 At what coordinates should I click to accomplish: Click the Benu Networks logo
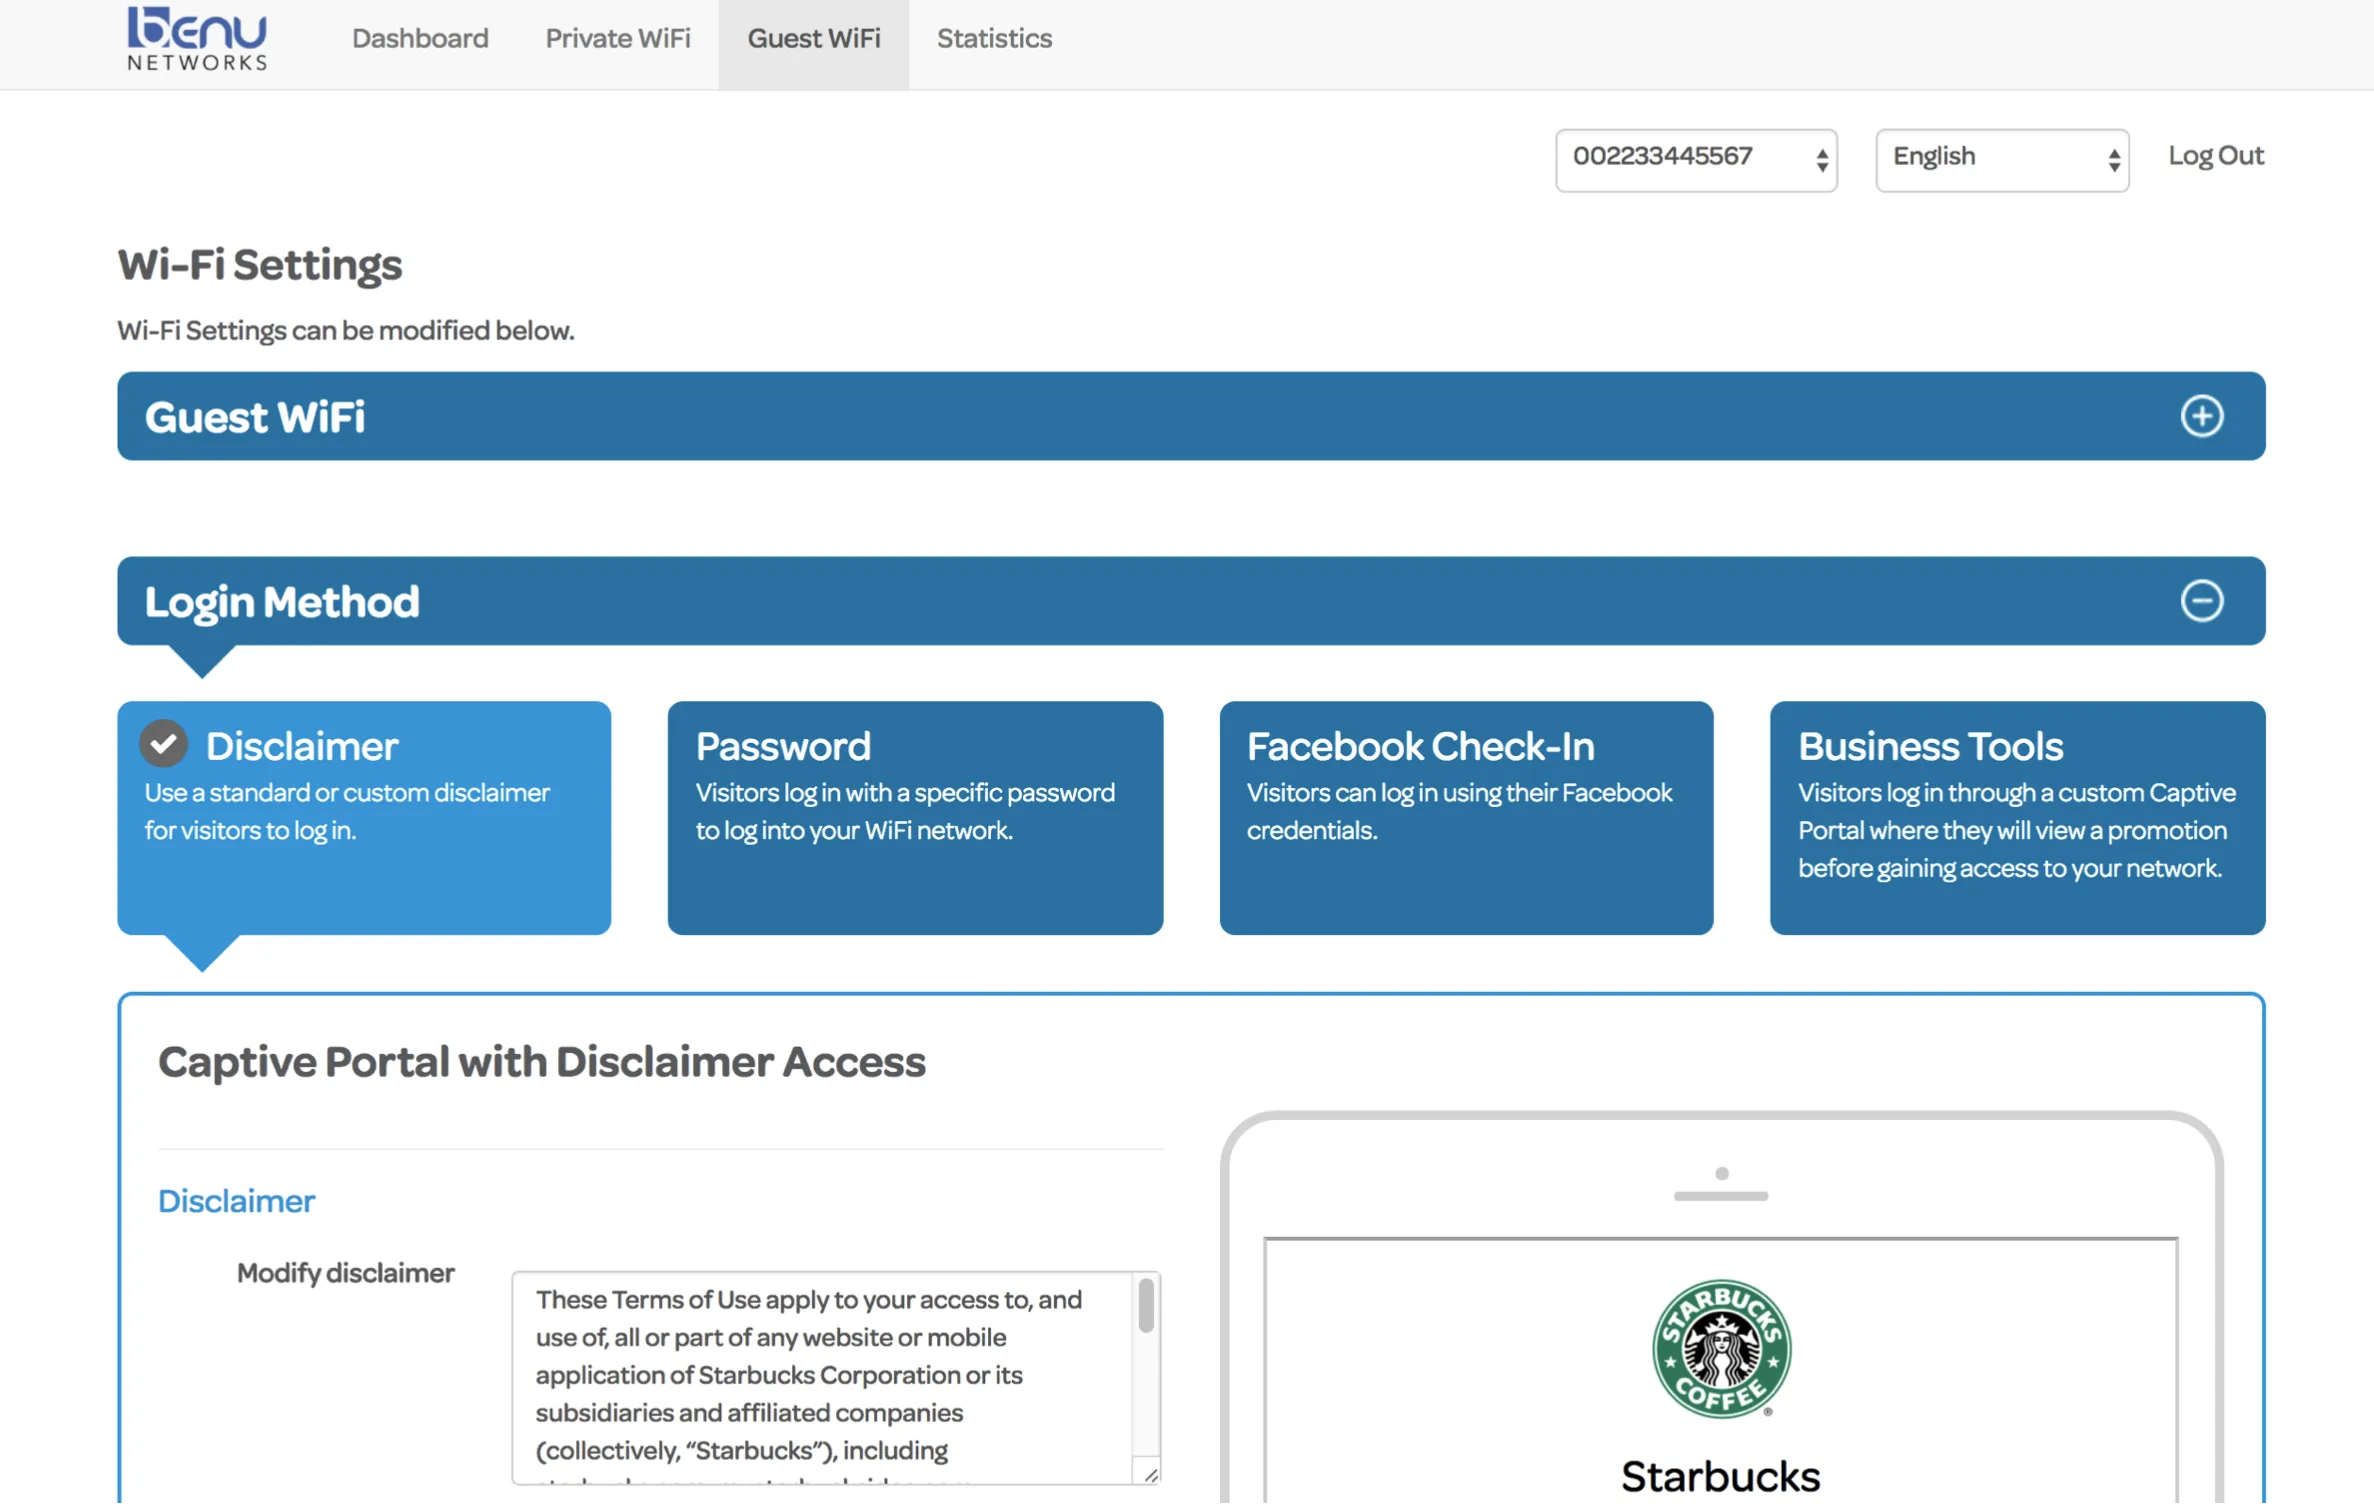click(x=196, y=40)
